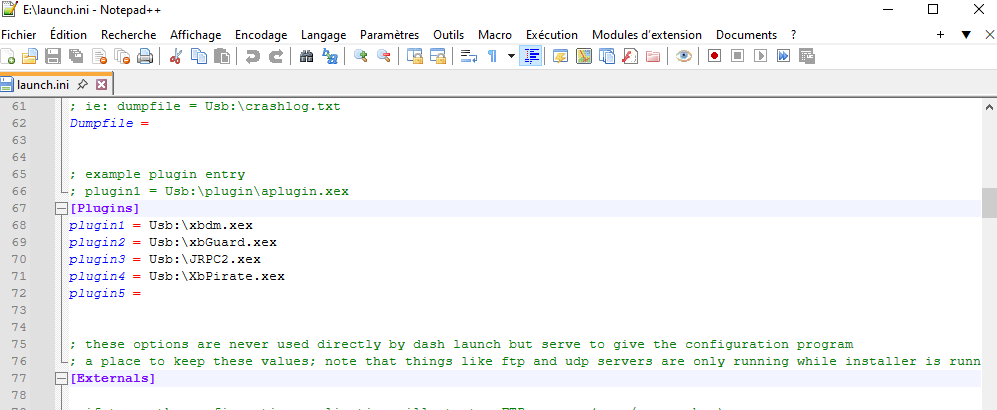Start macro recording with the red dot

click(x=714, y=56)
